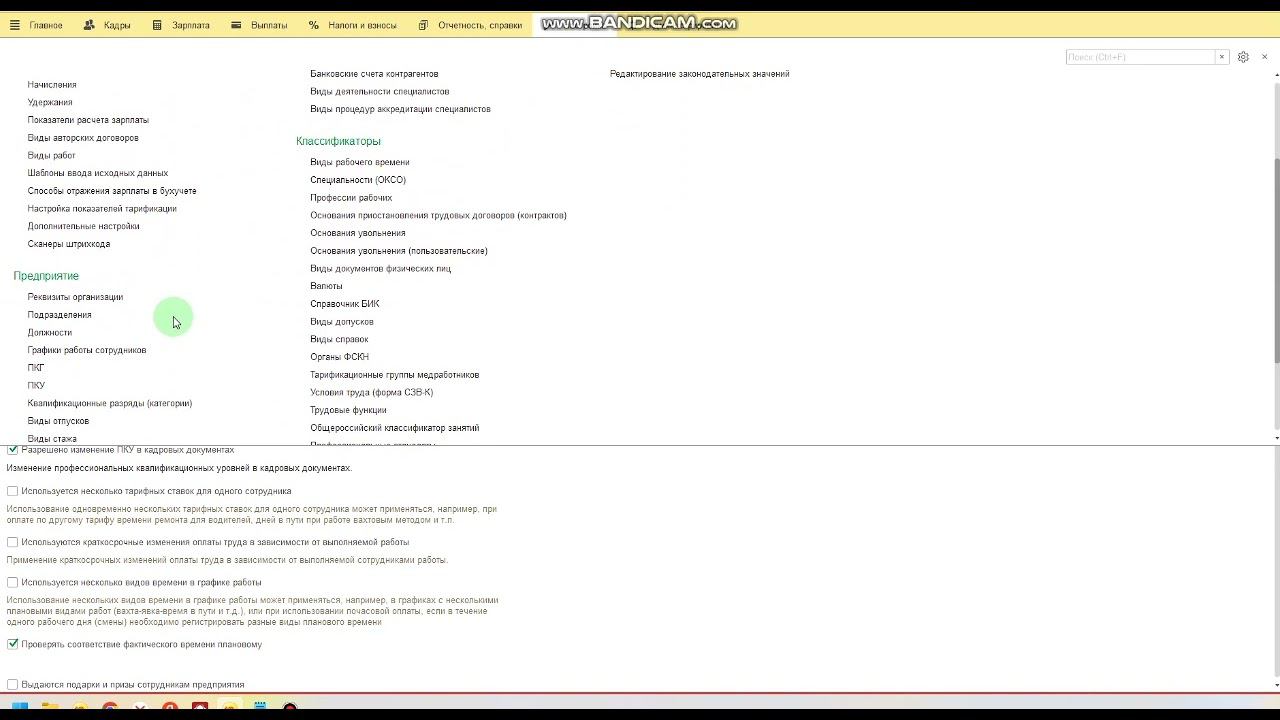This screenshot has width=1280, height=720.
Task: Open Удержания list
Action: click(50, 102)
